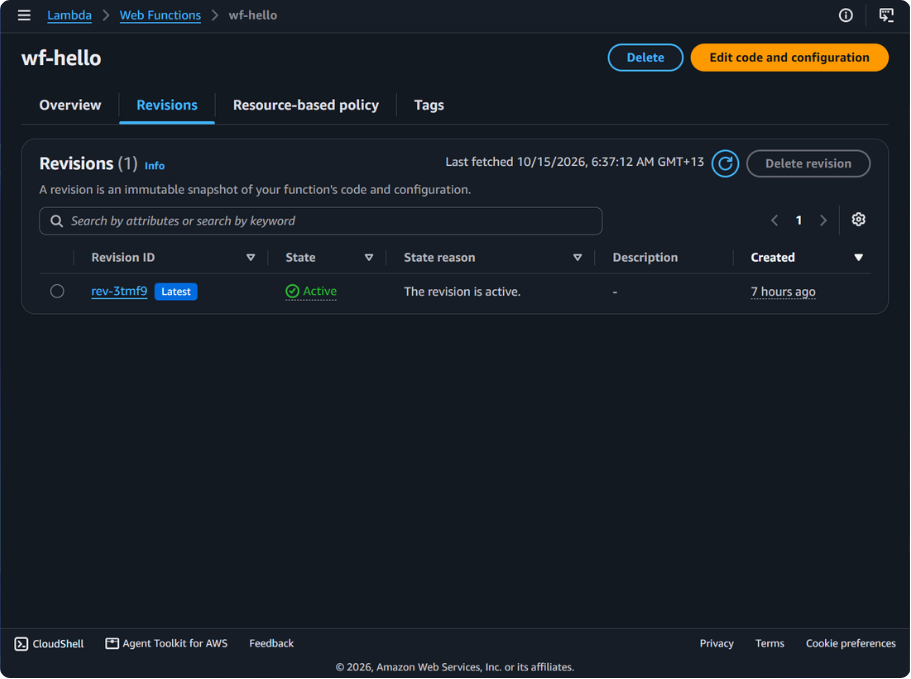Open Cookie preferences
The width and height of the screenshot is (911, 679).
click(x=851, y=643)
